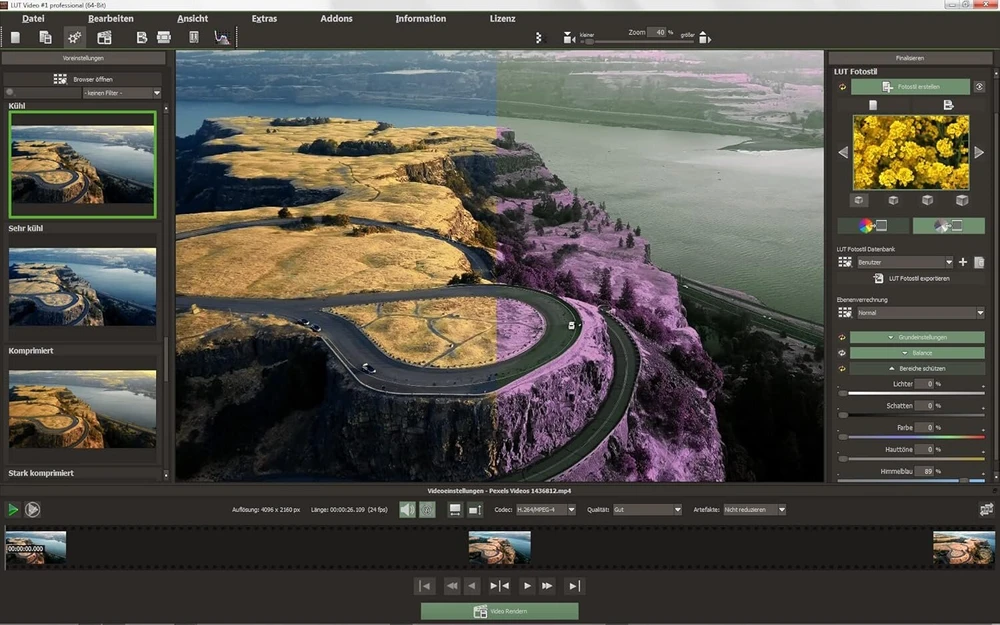Open the 'keinen Filter' dropdown

pyautogui.click(x=122, y=93)
